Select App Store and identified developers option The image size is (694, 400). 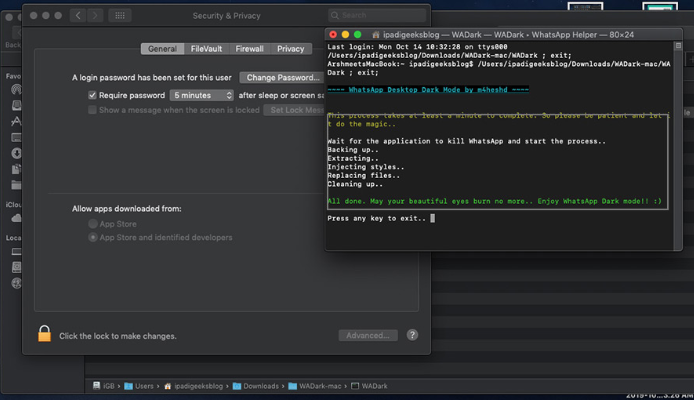pyautogui.click(x=93, y=238)
